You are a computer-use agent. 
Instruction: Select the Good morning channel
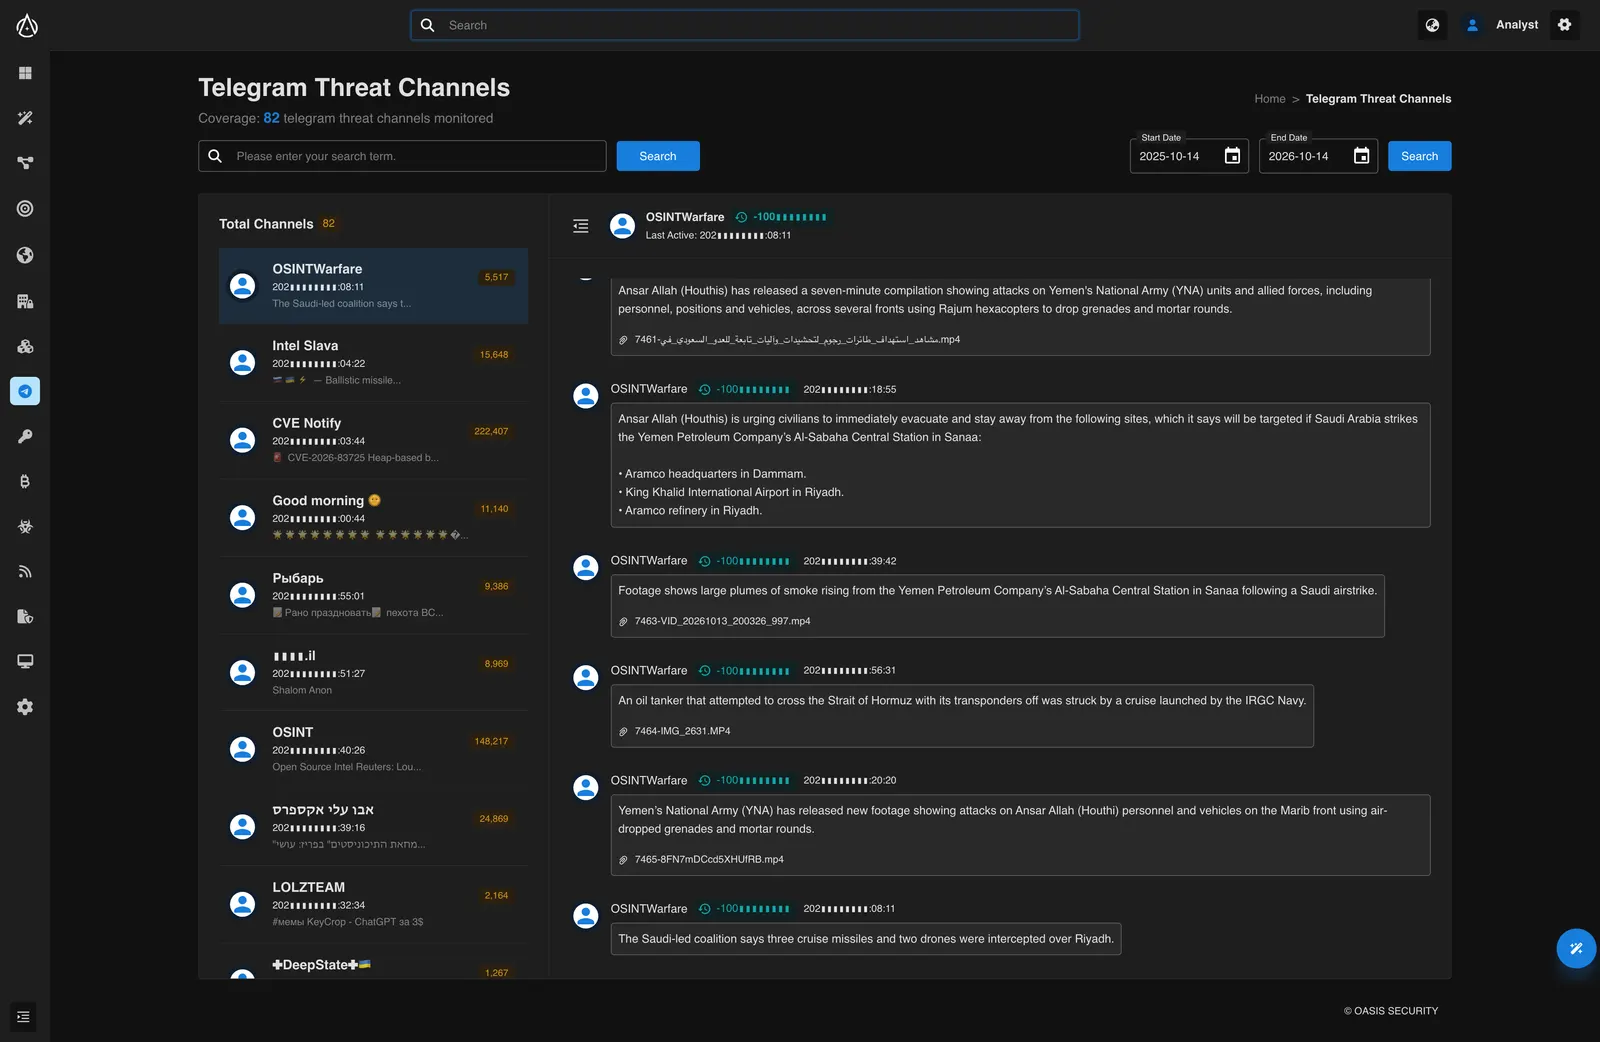(373, 518)
